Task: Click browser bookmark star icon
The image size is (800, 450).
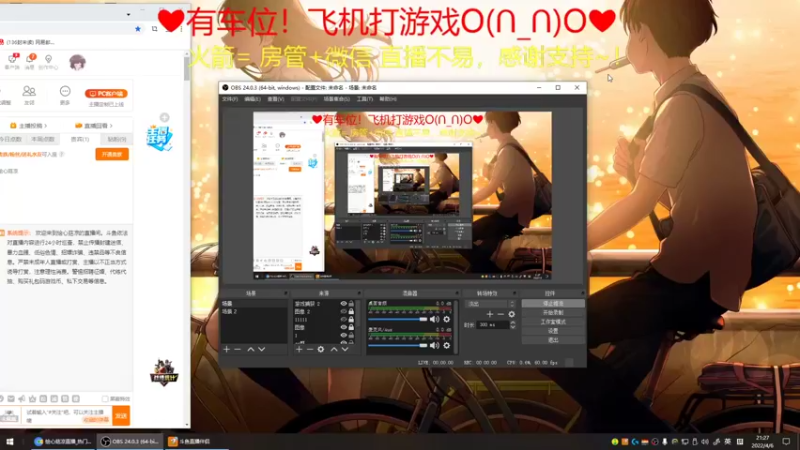Action: tap(138, 29)
